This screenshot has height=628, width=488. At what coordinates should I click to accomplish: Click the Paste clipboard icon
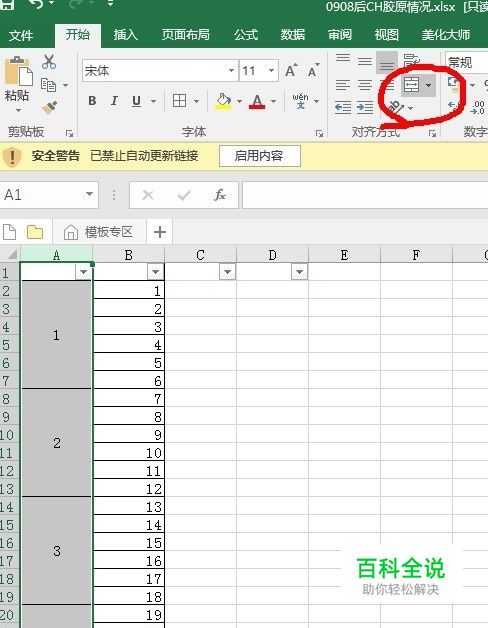(x=18, y=72)
